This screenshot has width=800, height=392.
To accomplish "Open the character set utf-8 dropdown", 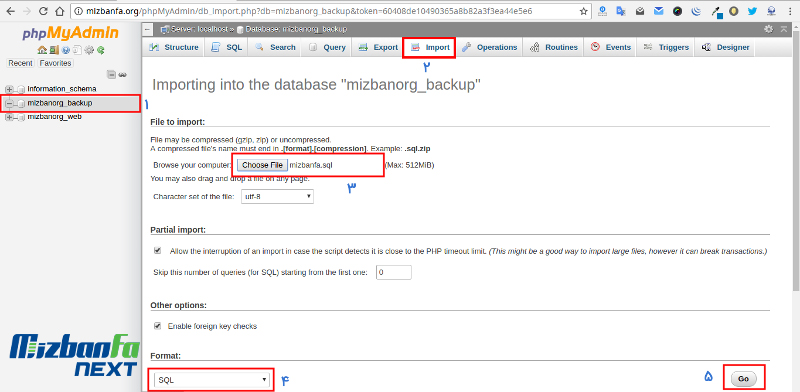I will pyautogui.click(x=277, y=196).
